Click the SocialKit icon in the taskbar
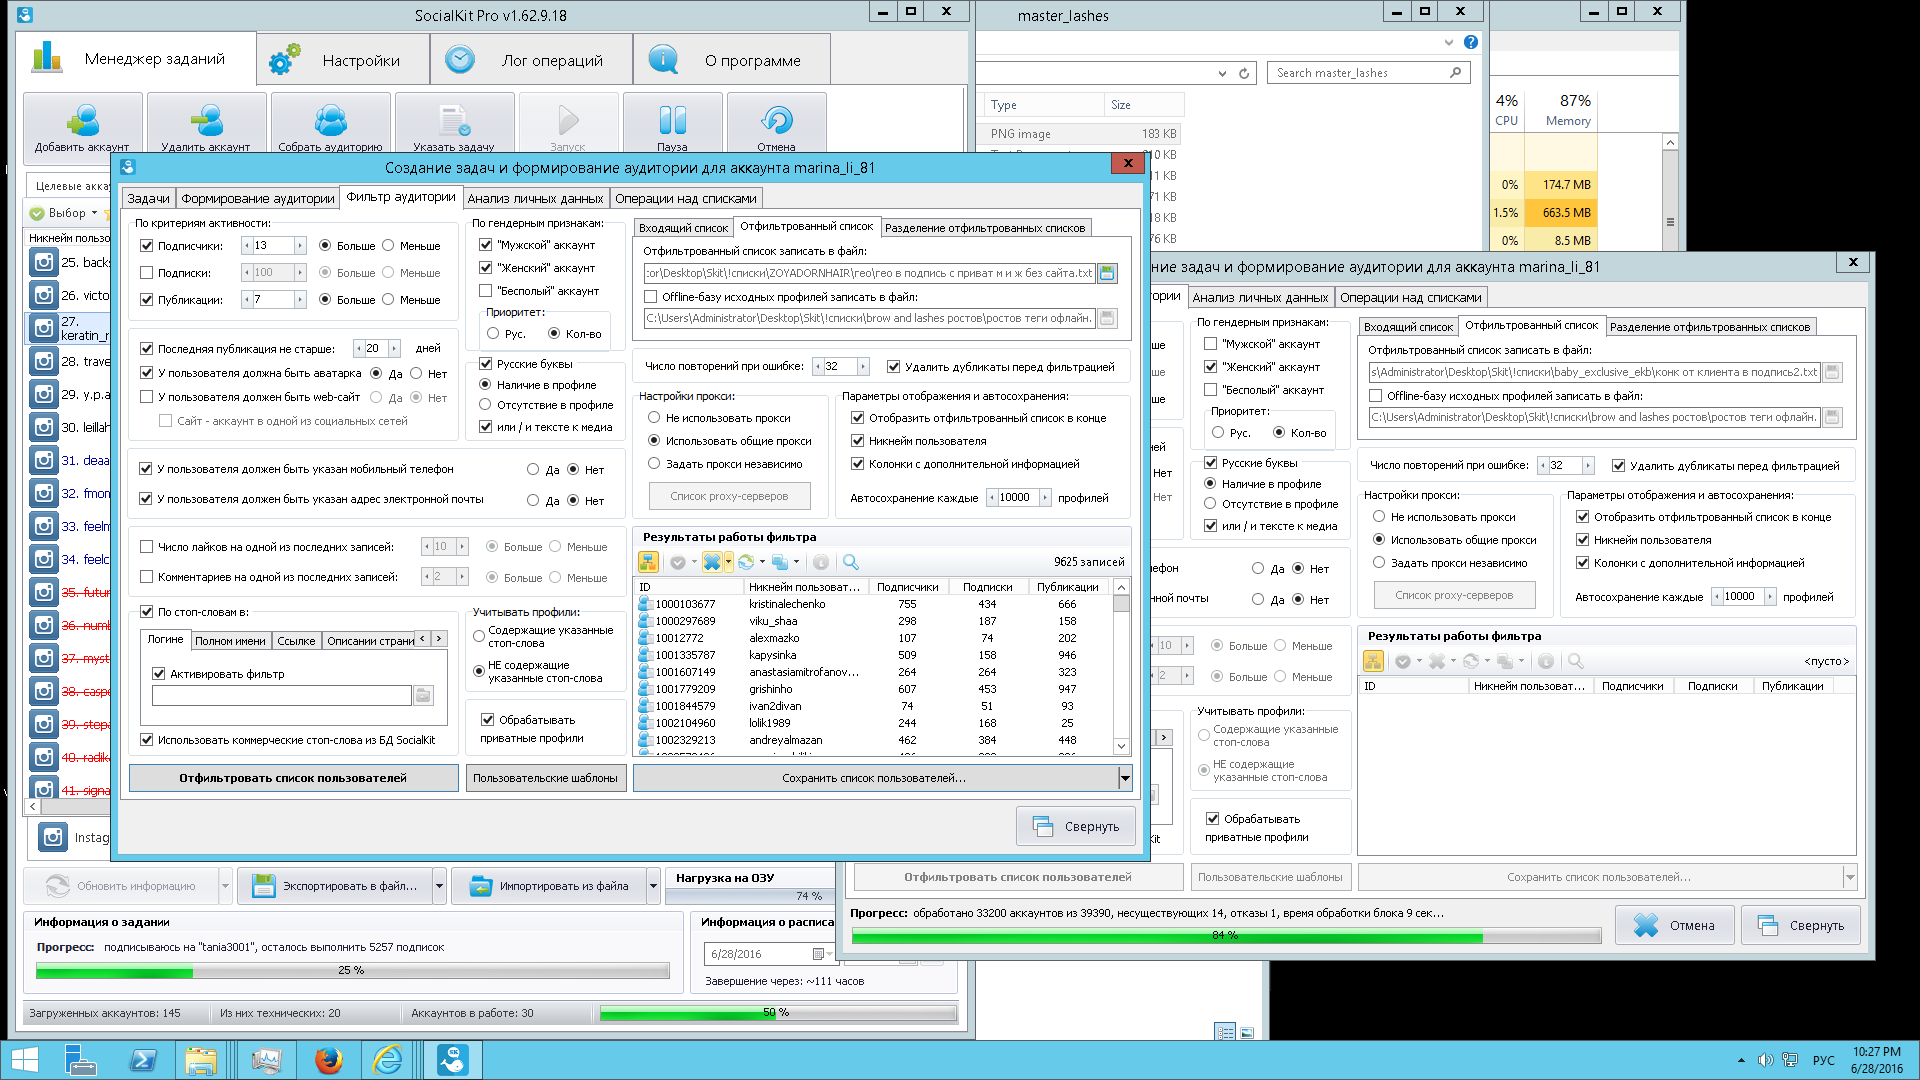Viewport: 1920px width, 1080px height. point(453,1060)
